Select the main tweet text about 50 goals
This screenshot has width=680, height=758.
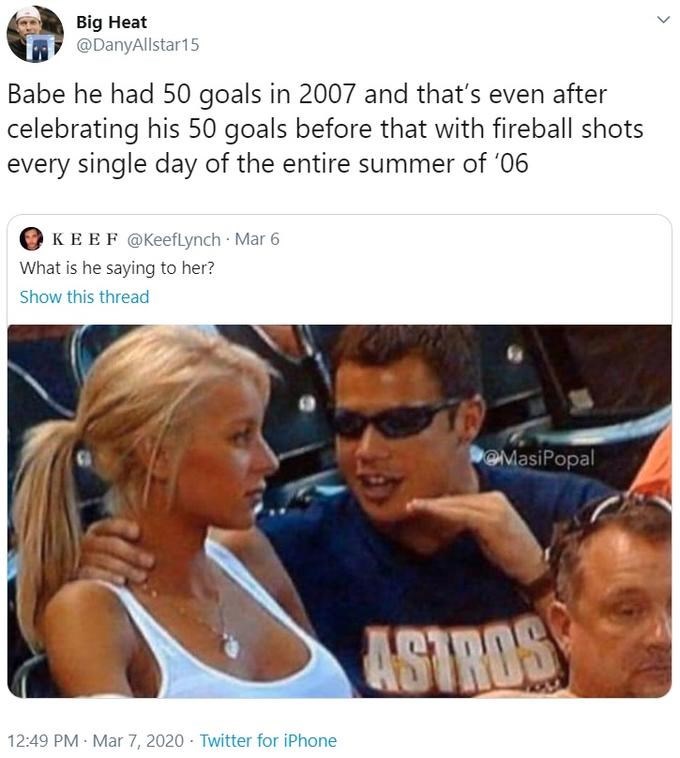(325, 129)
